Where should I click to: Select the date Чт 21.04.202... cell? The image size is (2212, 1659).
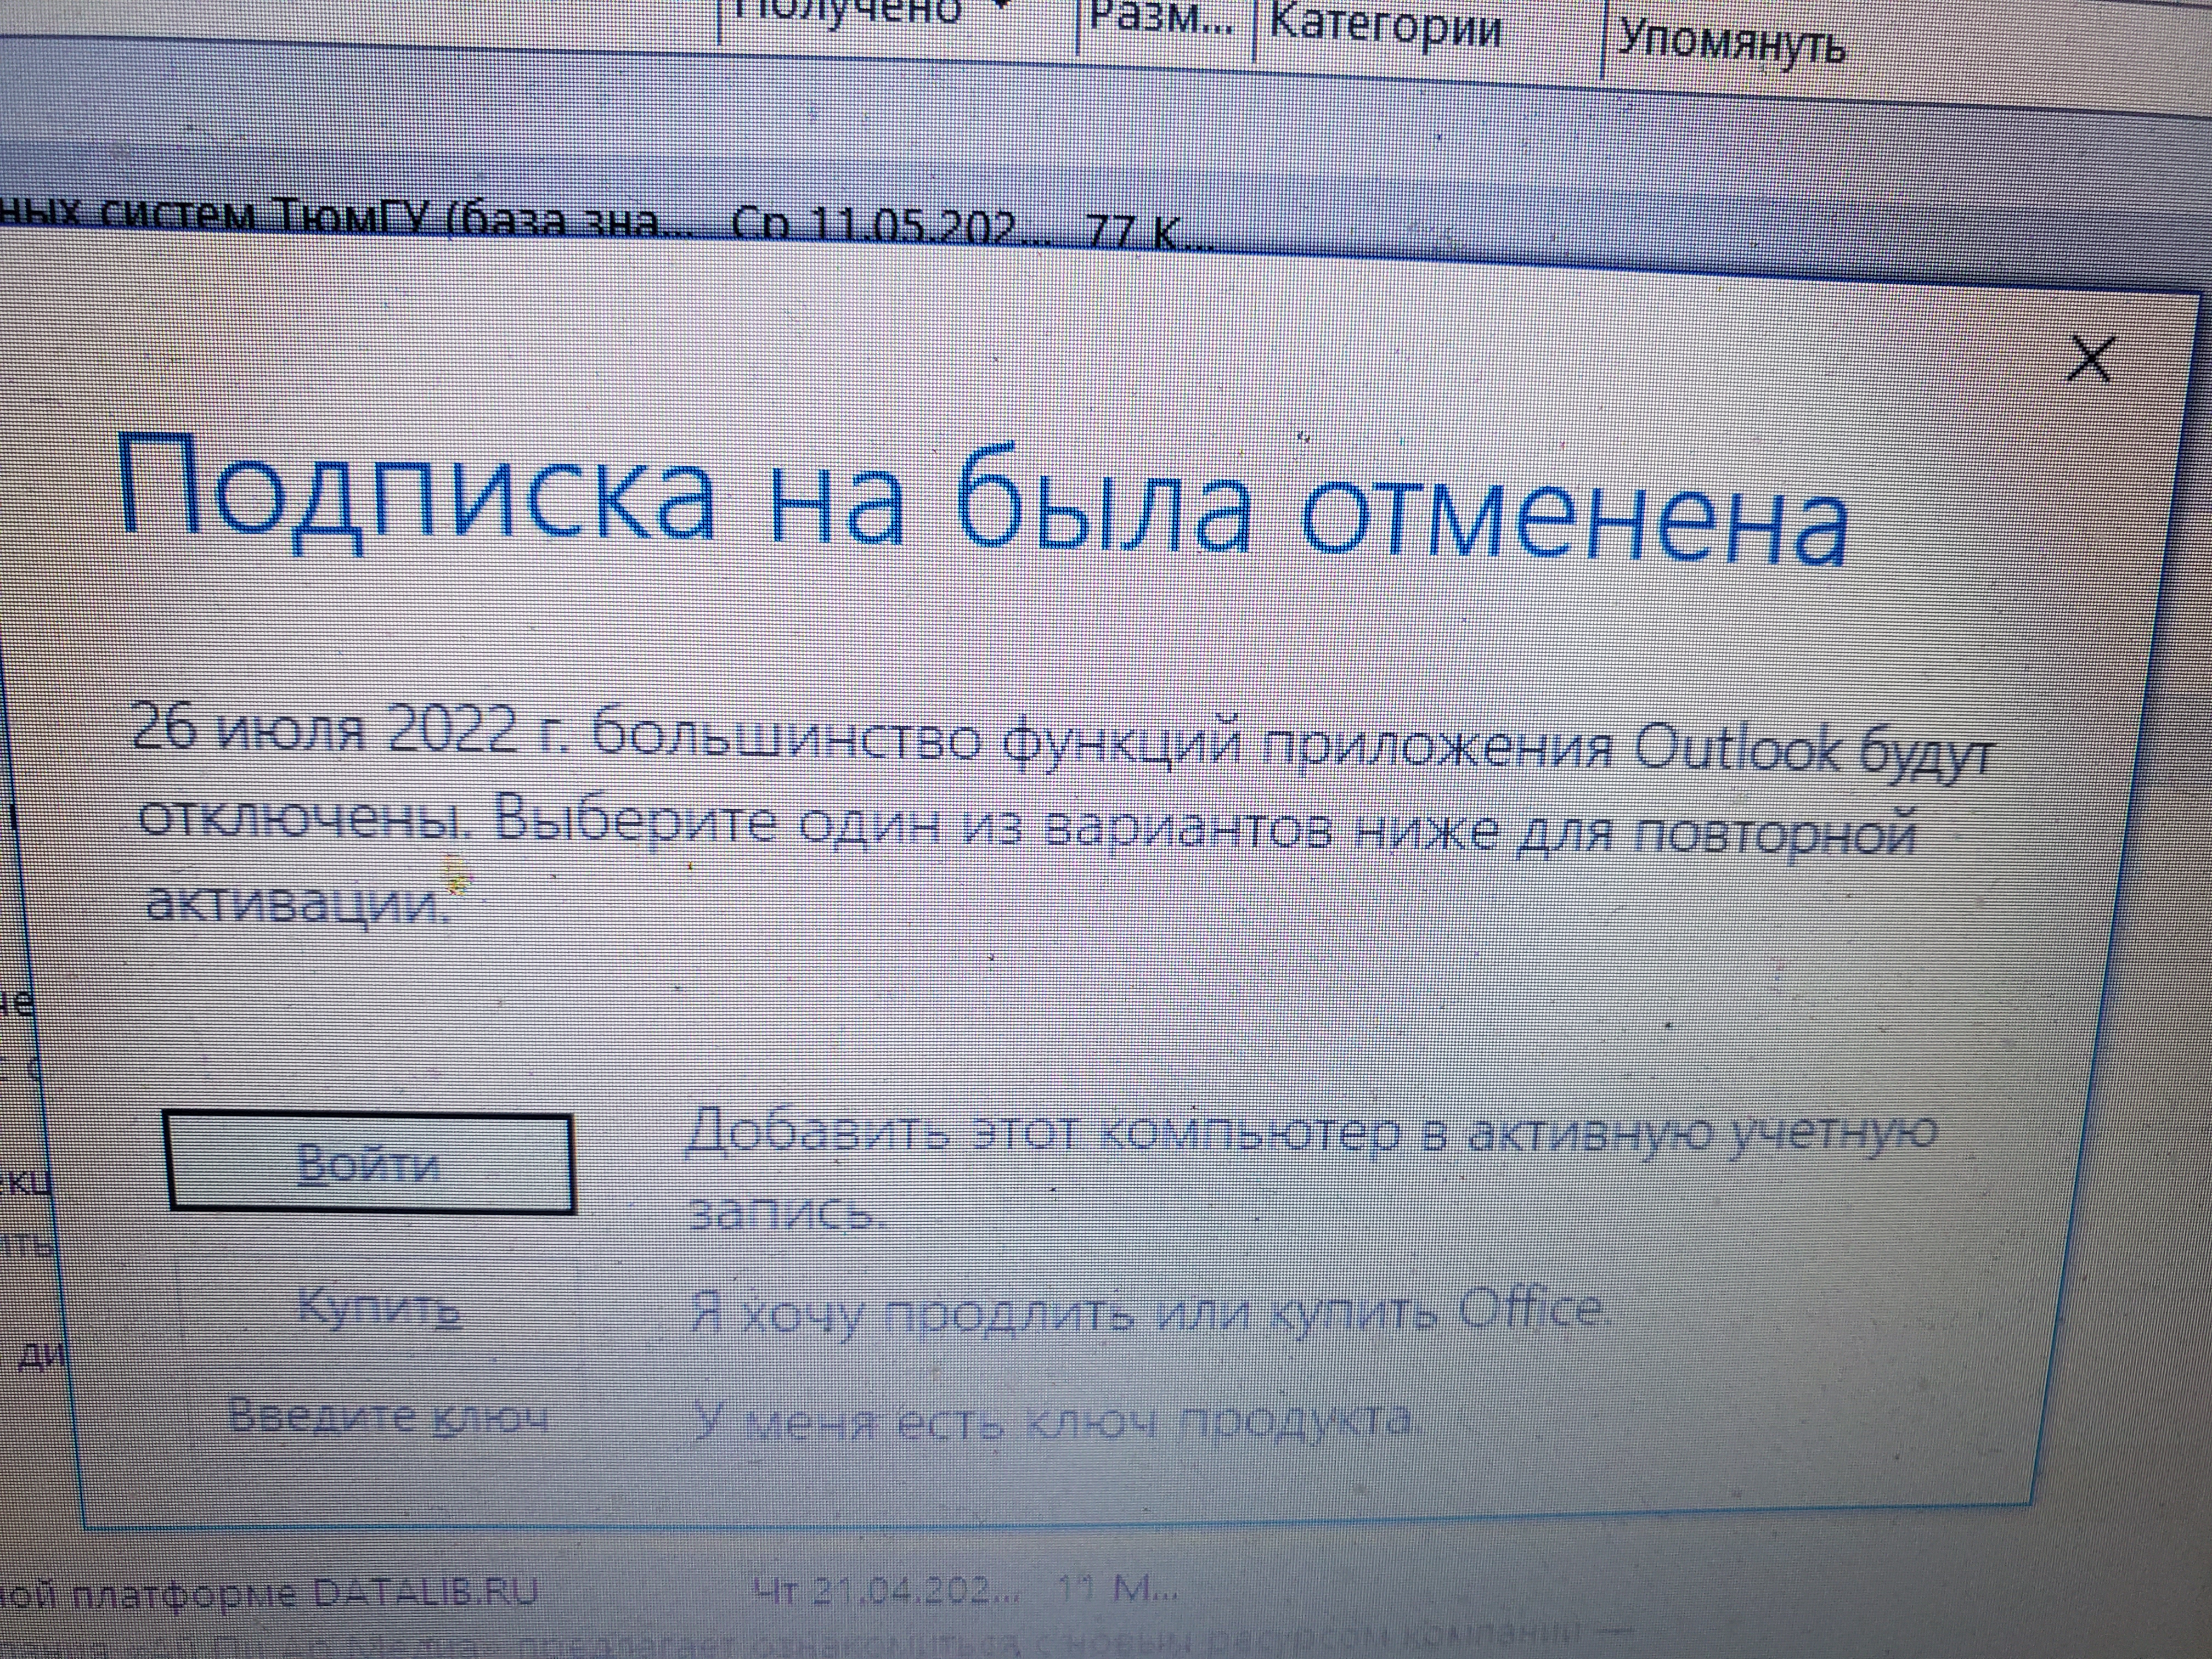click(886, 1590)
